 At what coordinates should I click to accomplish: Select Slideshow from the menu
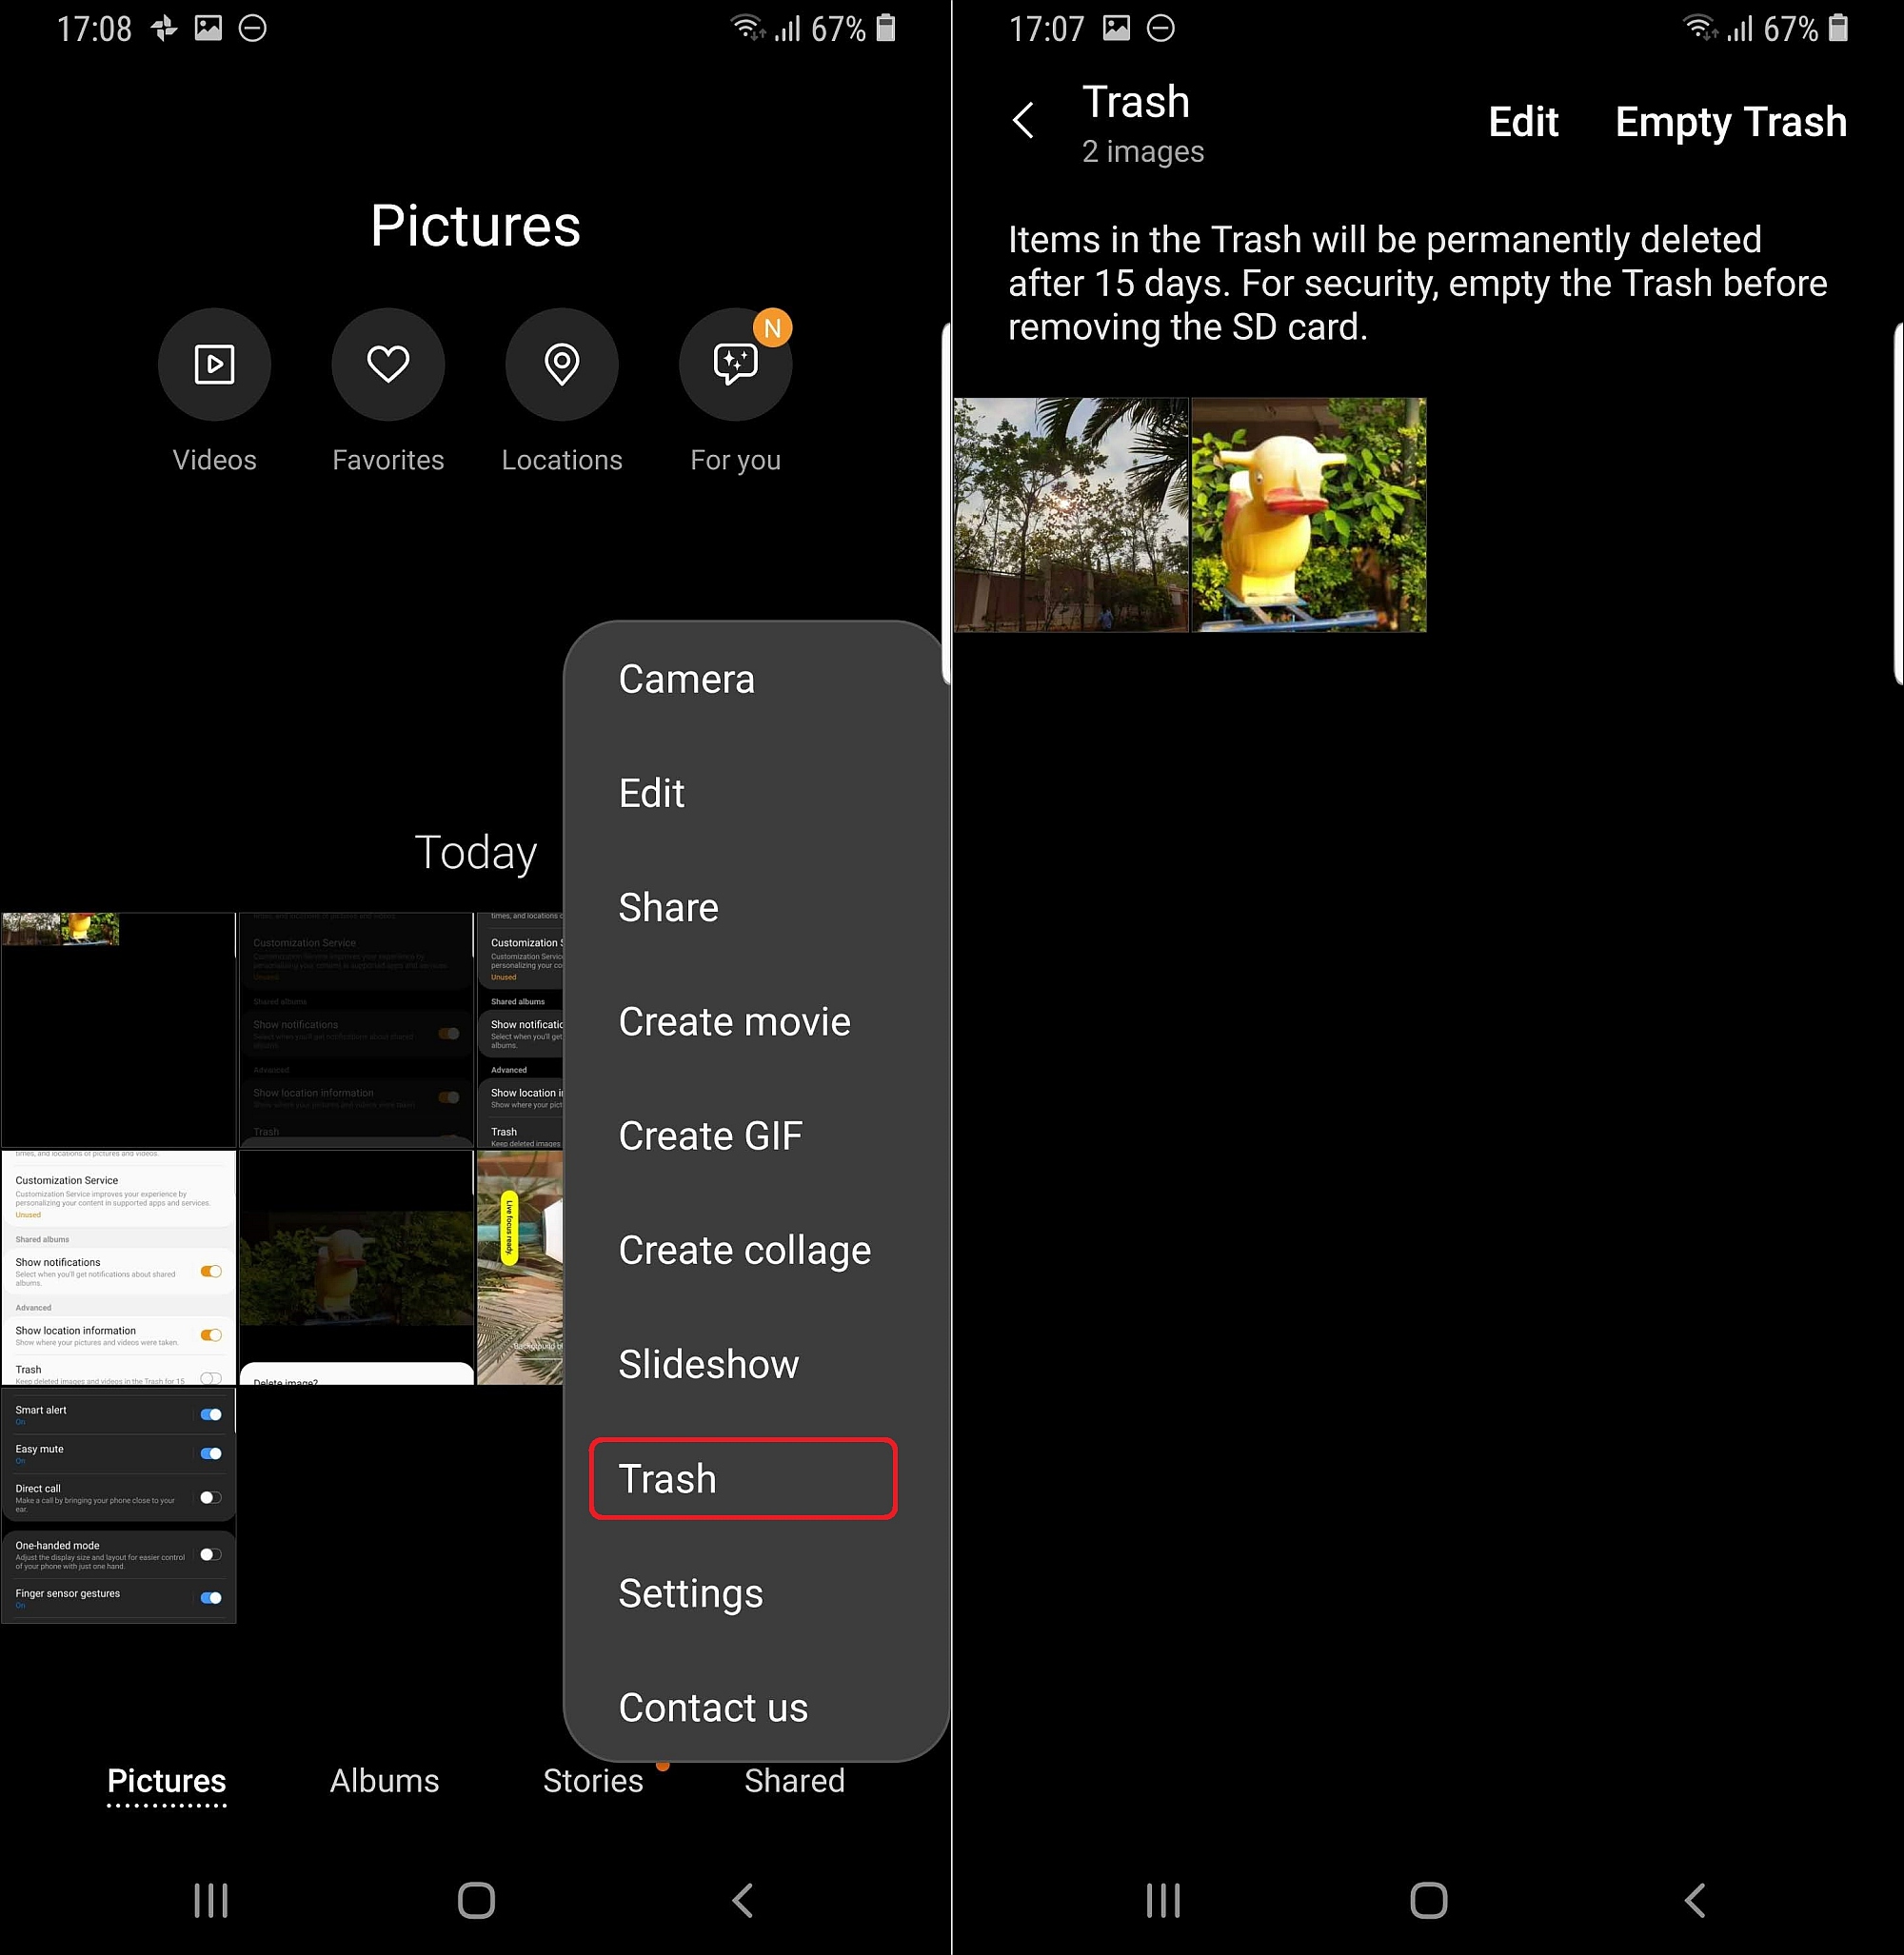705,1365
